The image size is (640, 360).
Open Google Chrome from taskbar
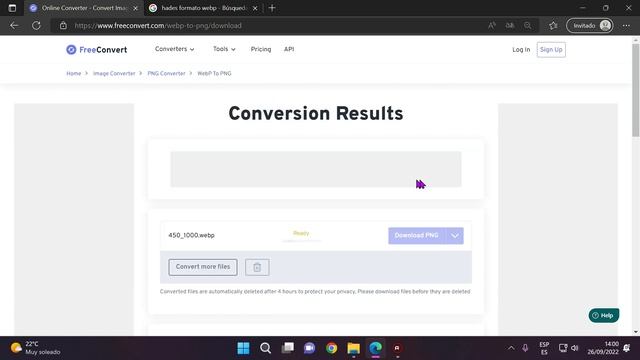point(332,348)
